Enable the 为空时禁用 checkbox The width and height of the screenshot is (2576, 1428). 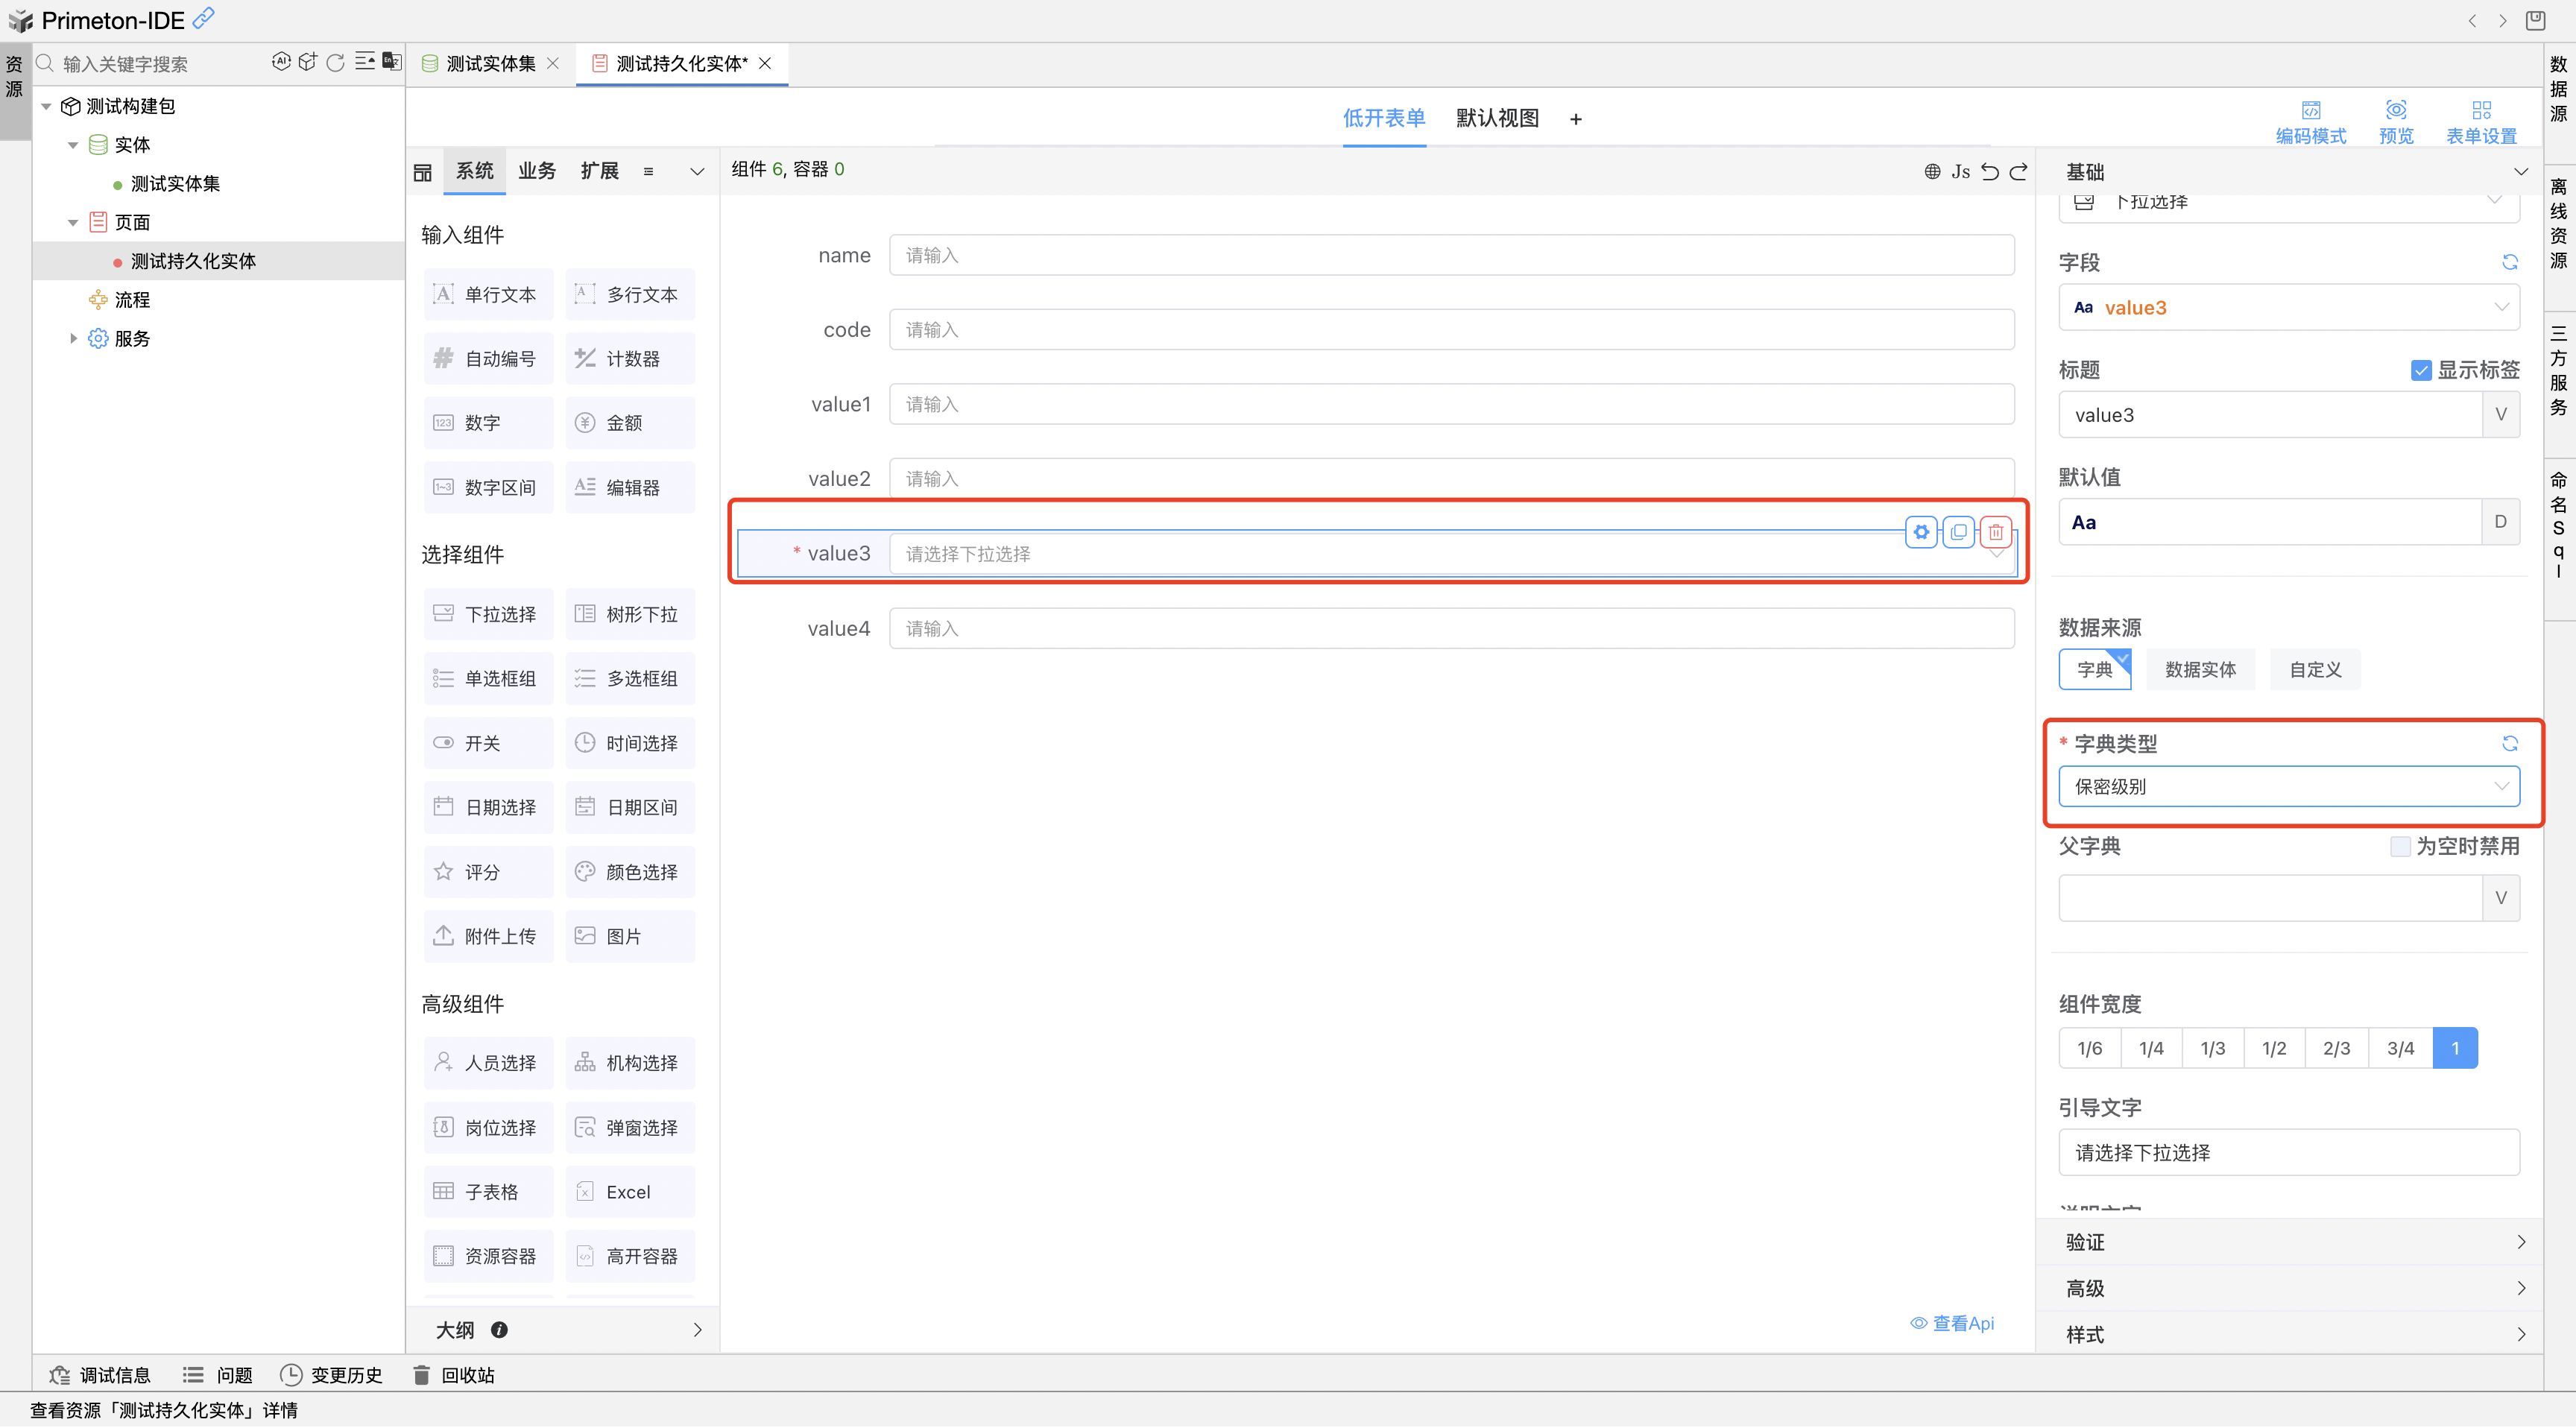pyautogui.click(x=2400, y=845)
